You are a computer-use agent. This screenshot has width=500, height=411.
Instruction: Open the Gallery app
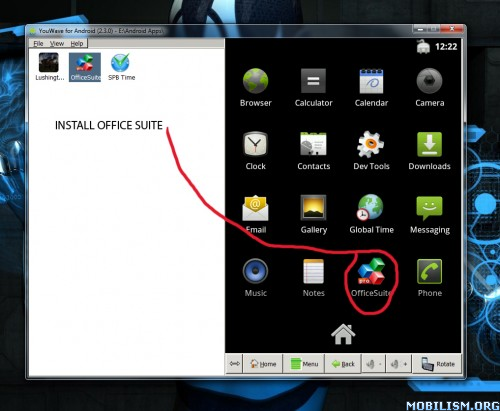tap(313, 214)
